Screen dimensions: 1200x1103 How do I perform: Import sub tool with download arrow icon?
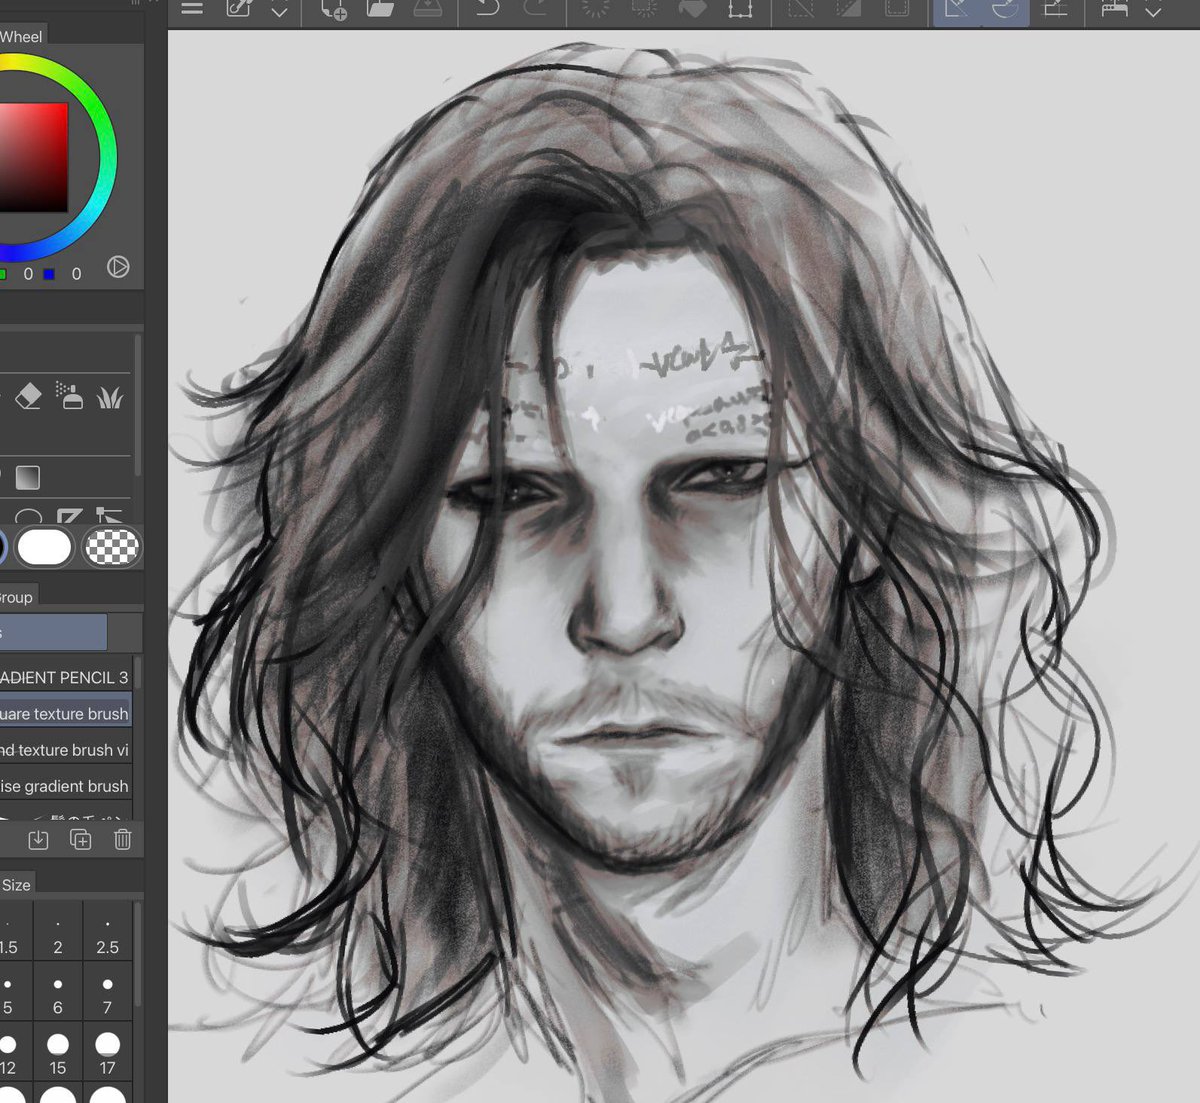click(x=38, y=839)
